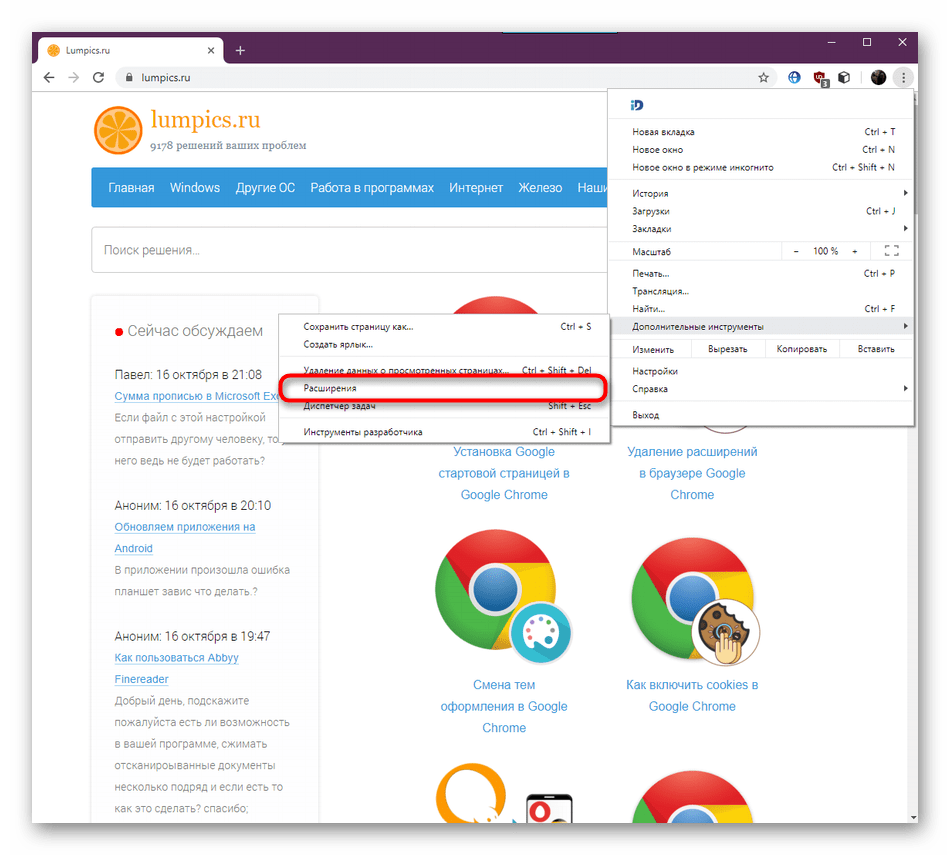This screenshot has height=855, width=950.
Task: Open Настройки from the Chrome menu
Action: pyautogui.click(x=655, y=371)
